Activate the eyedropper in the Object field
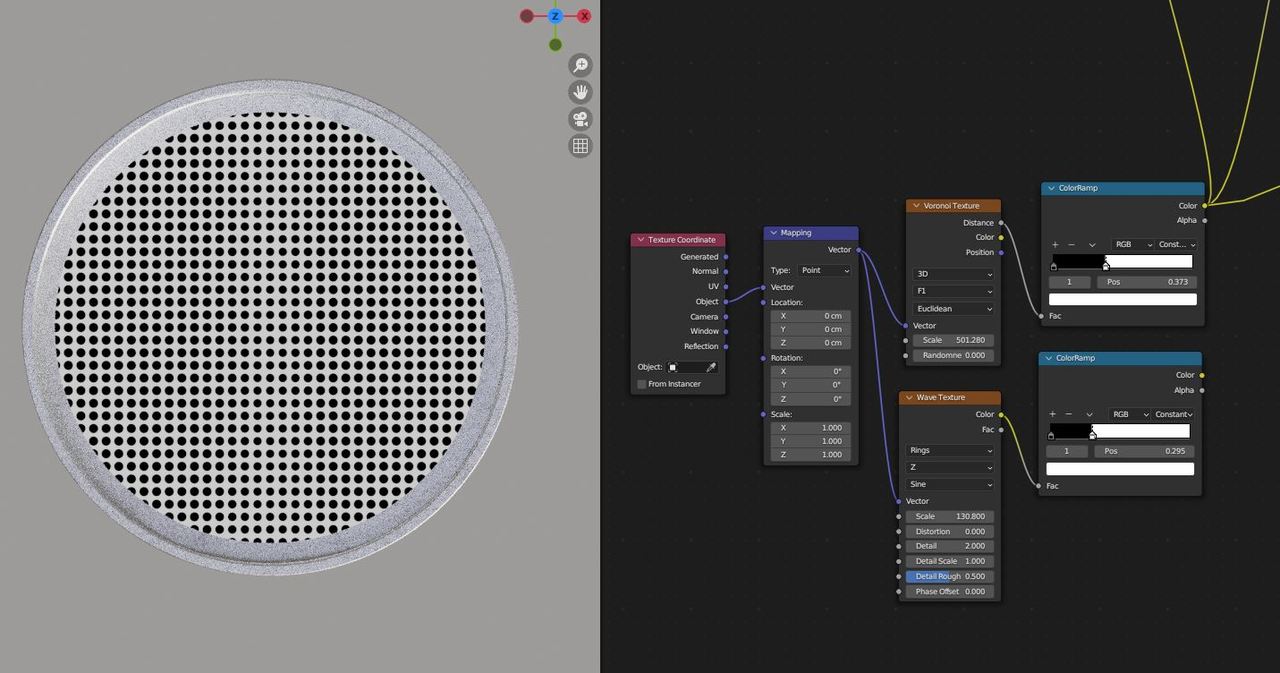Screen dimensions: 1280x673 (x=711, y=366)
